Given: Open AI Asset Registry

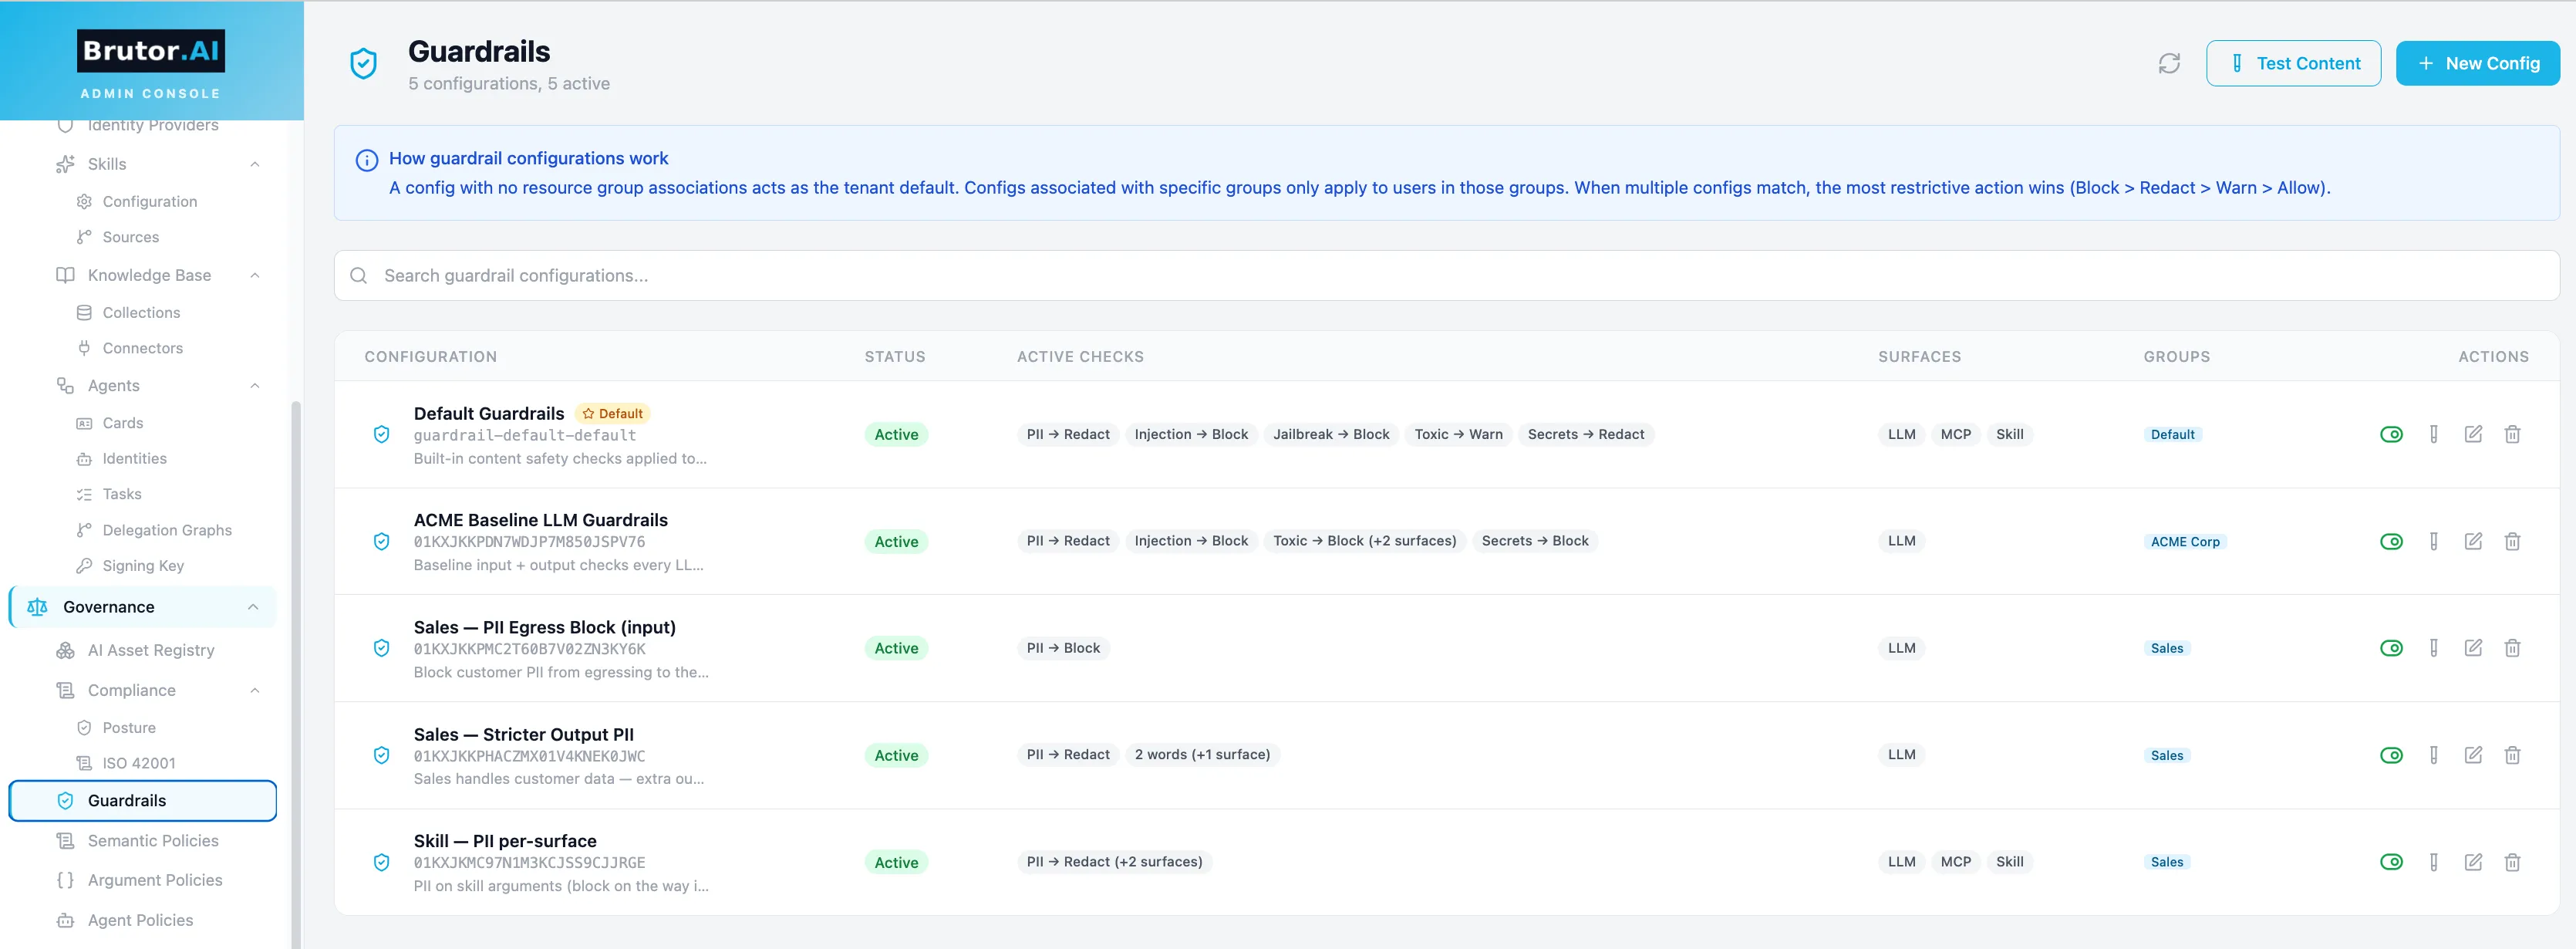Looking at the screenshot, I should coord(151,650).
